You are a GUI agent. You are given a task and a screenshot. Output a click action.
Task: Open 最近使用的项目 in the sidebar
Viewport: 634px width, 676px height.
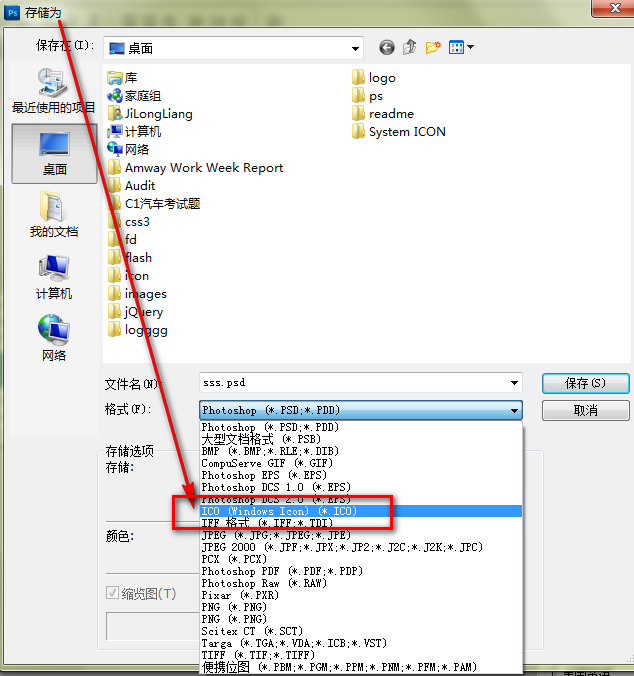pos(53,91)
